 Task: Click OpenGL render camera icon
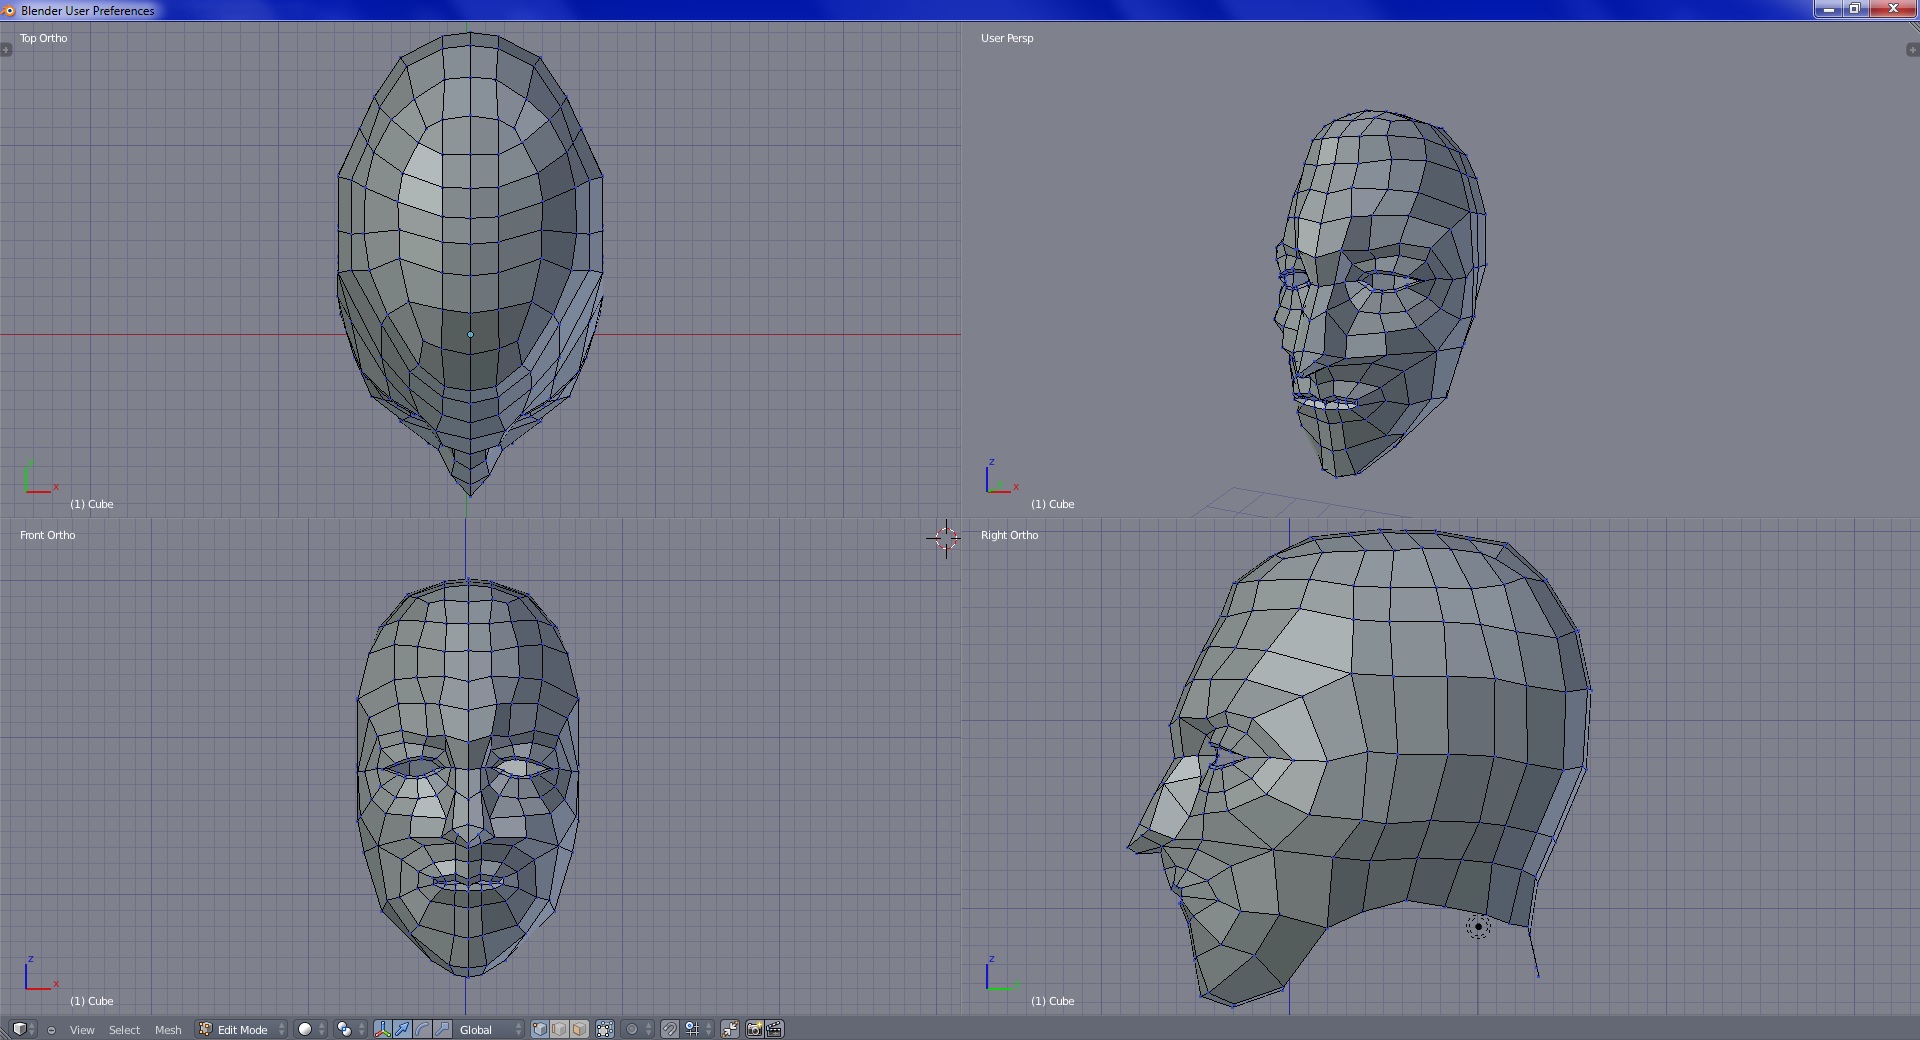tap(754, 1030)
